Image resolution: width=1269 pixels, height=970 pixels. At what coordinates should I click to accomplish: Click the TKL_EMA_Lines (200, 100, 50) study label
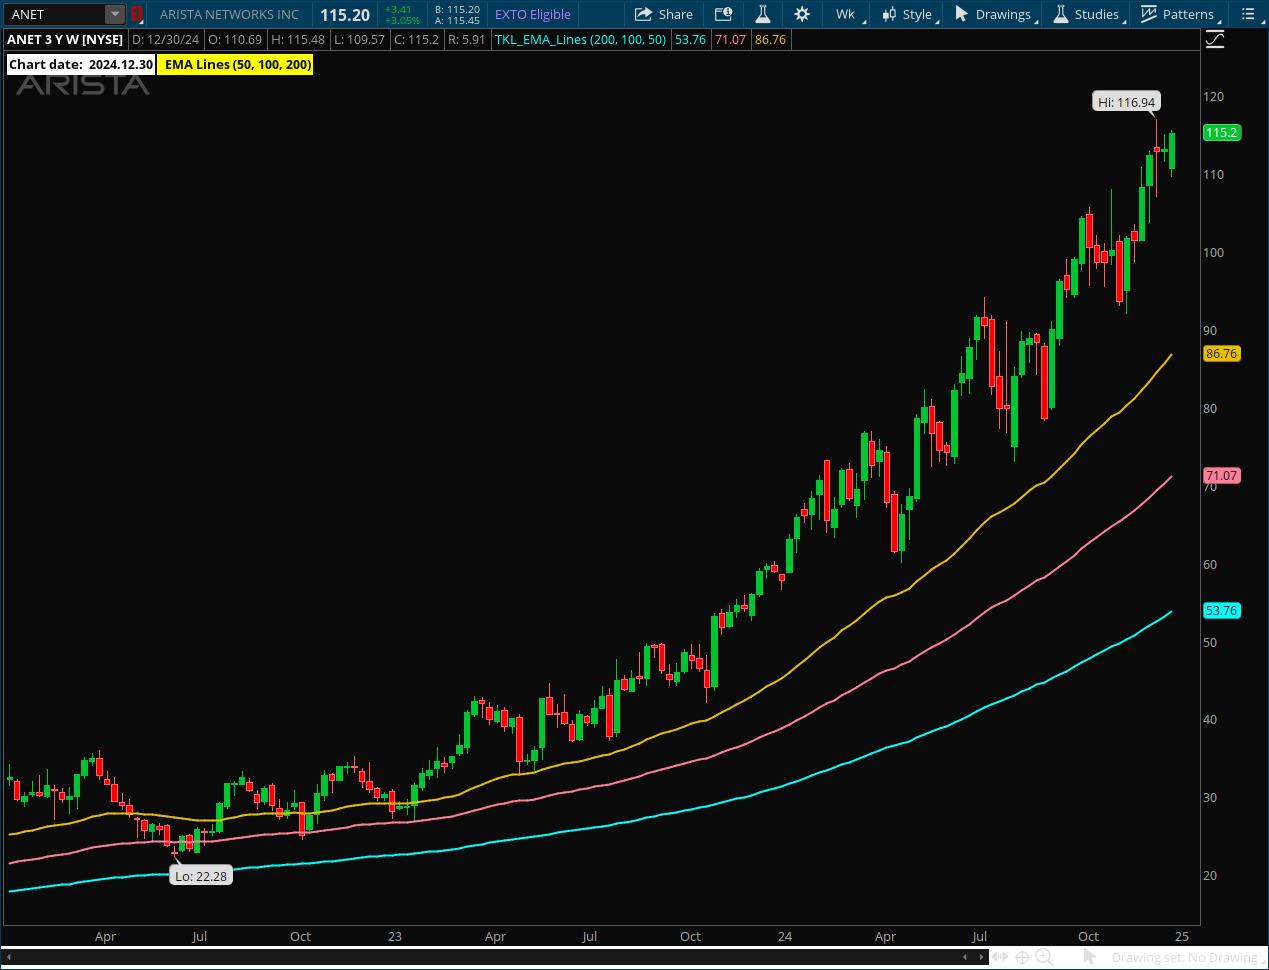(x=581, y=39)
